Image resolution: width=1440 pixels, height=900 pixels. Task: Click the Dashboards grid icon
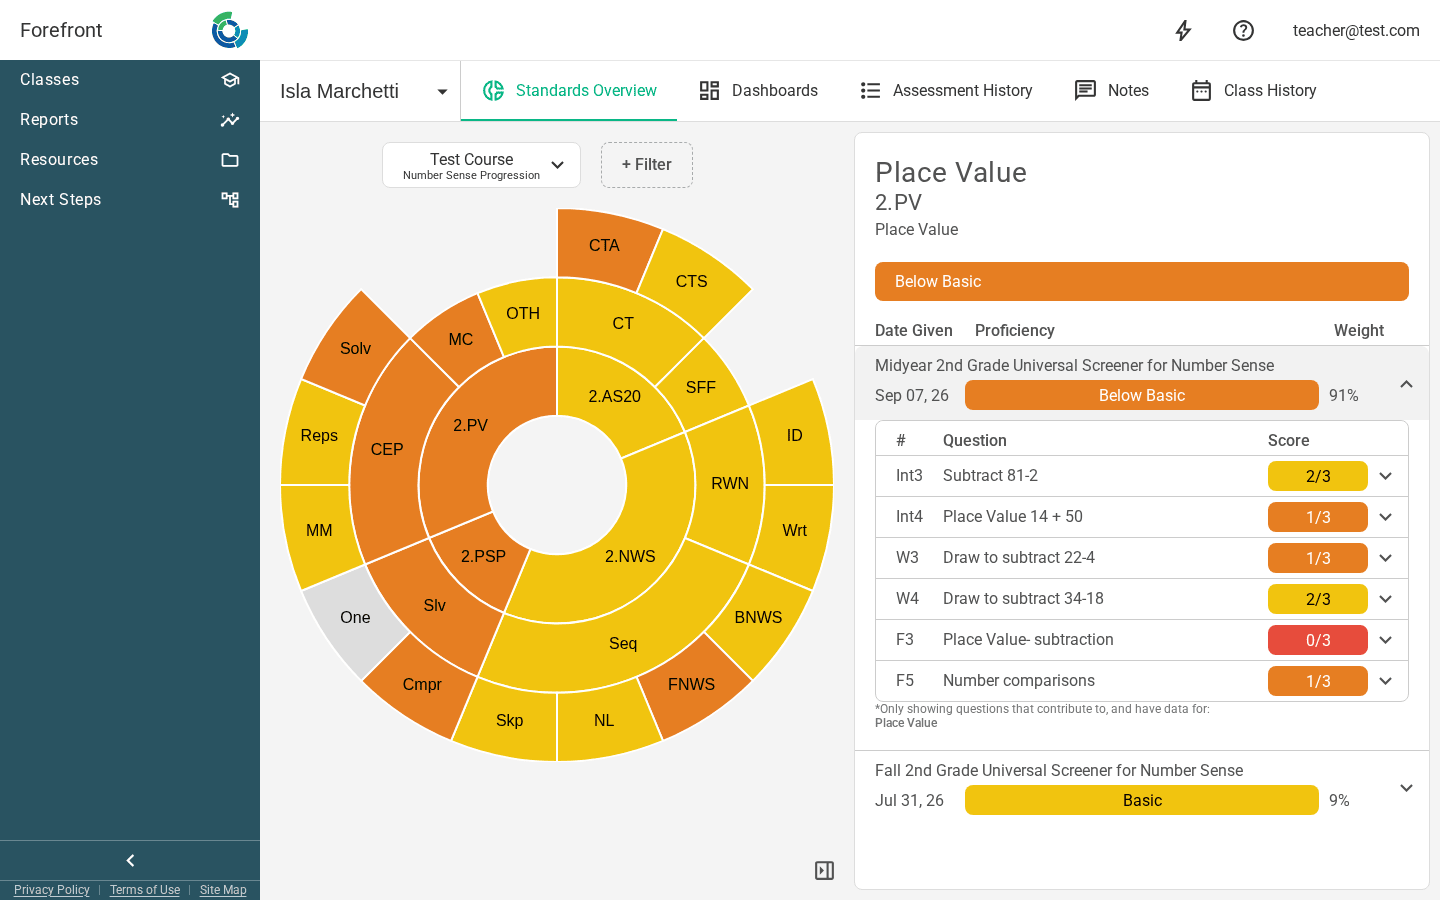point(709,91)
